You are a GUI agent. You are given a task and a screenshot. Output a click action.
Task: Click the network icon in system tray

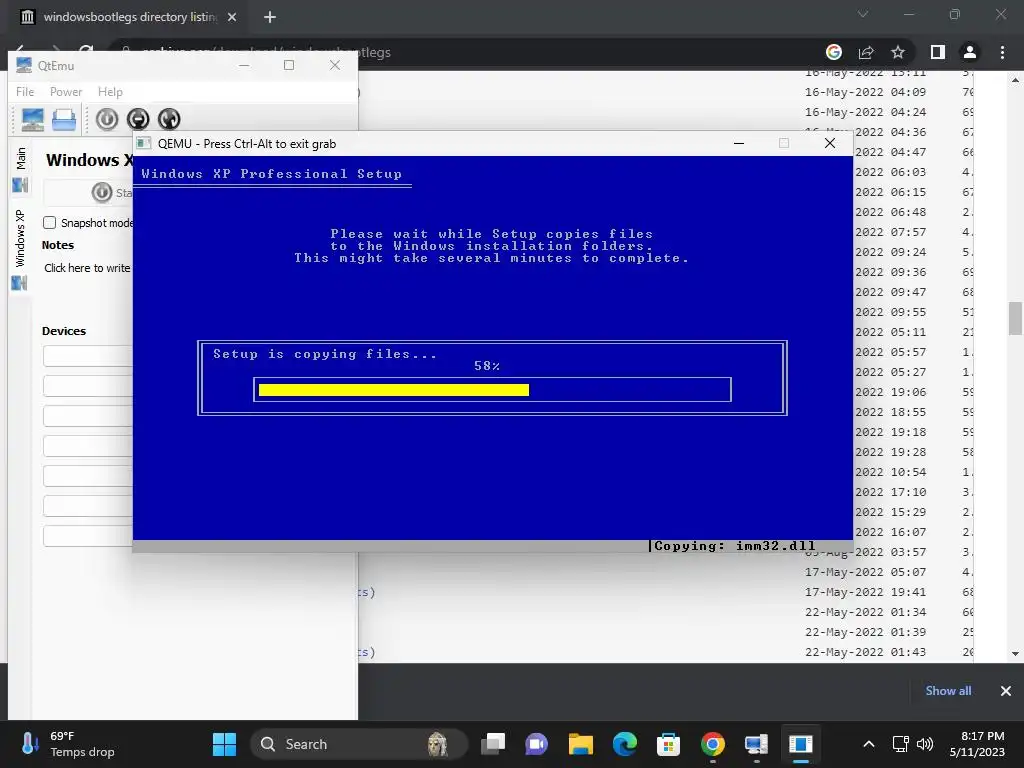pyautogui.click(x=901, y=744)
